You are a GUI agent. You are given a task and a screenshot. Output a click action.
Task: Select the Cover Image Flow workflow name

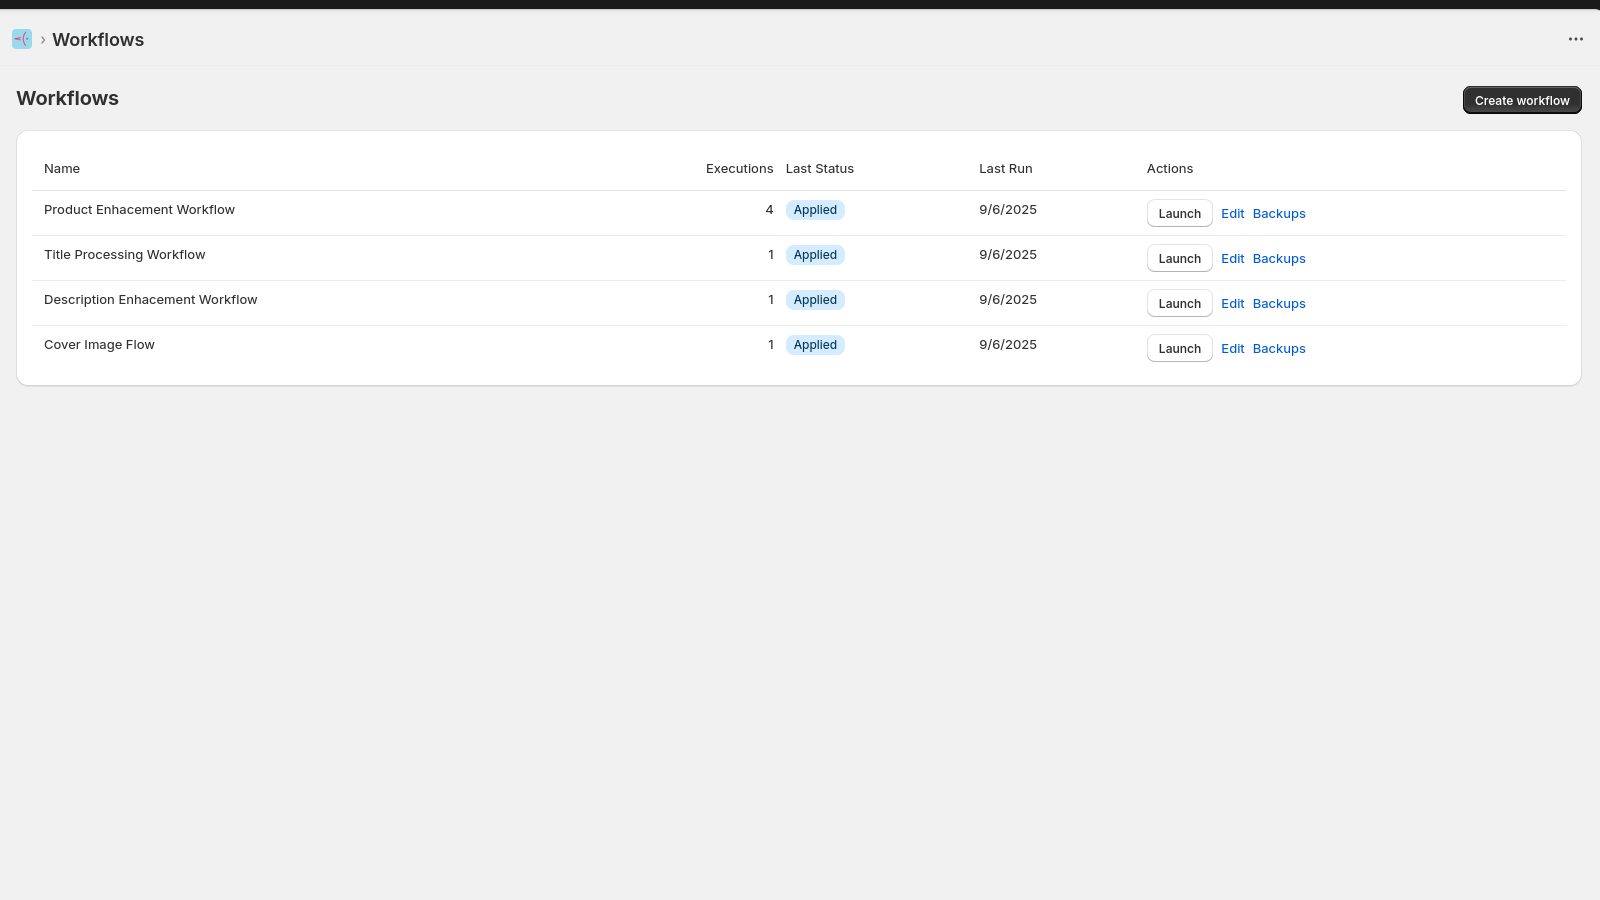[x=99, y=344]
